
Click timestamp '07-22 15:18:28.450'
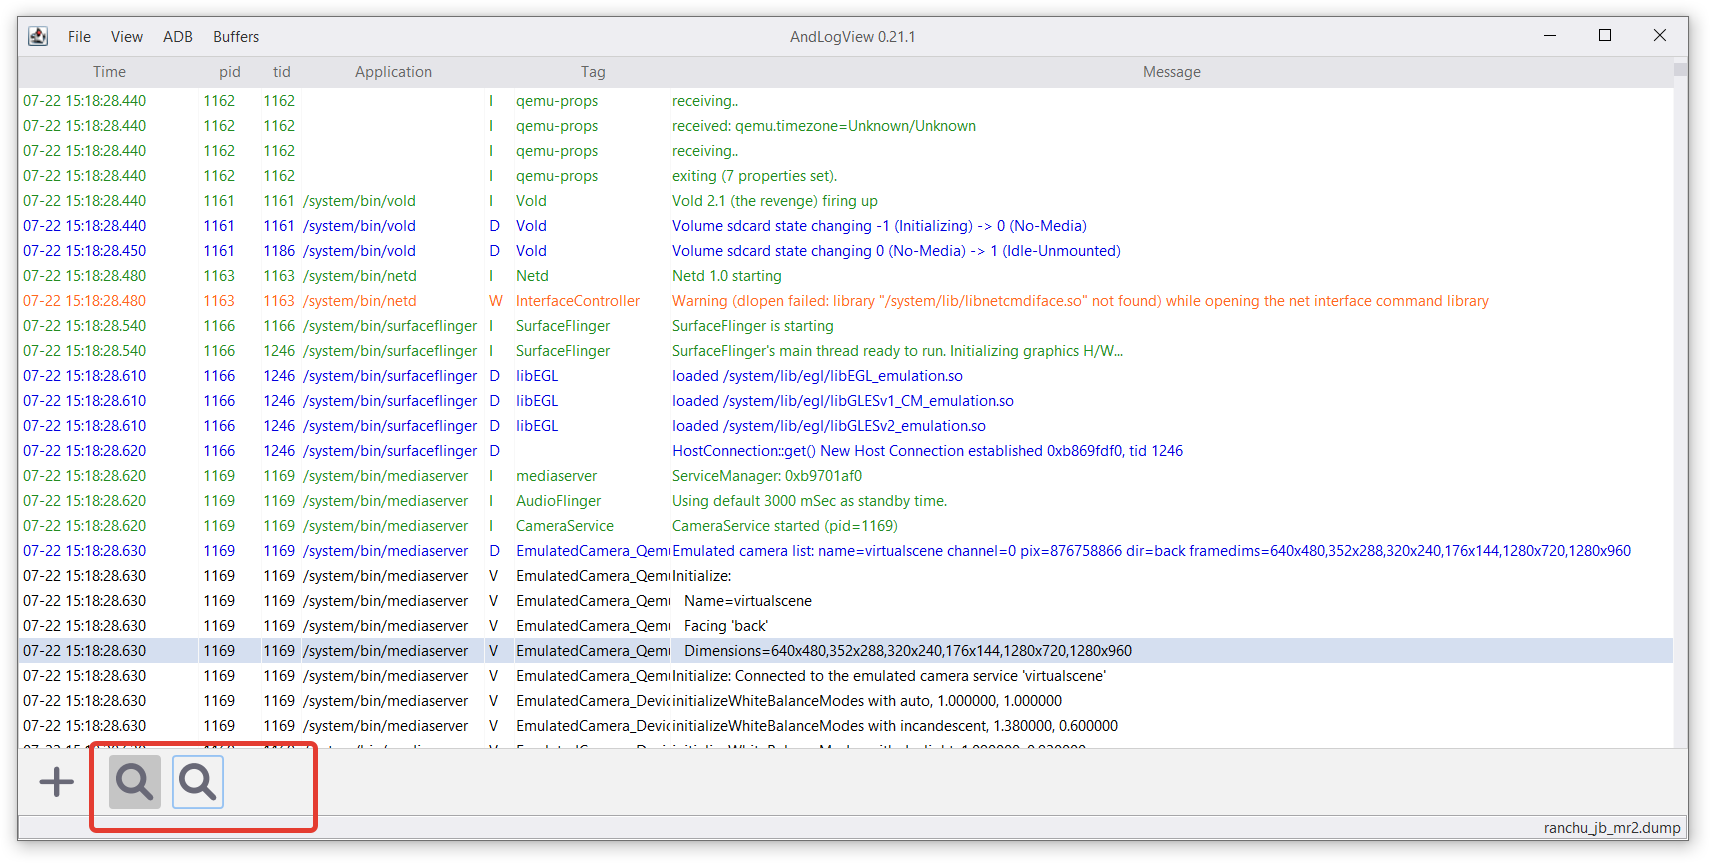[85, 251]
